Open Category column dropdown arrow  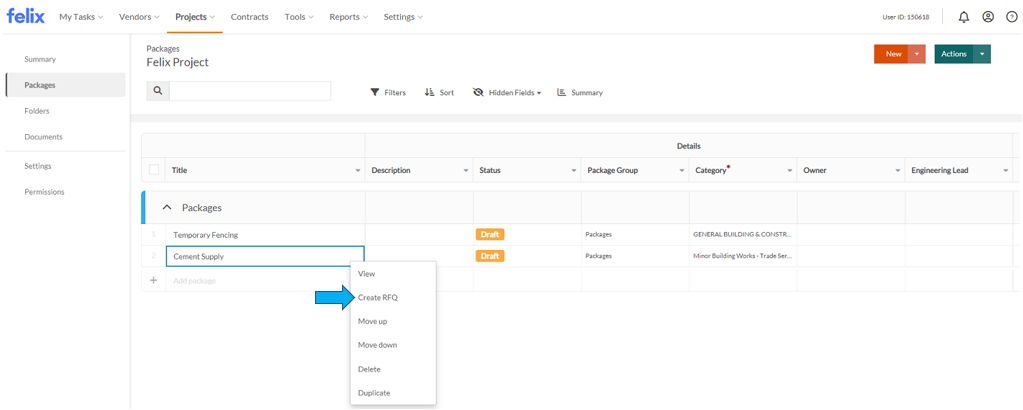pyautogui.click(x=789, y=170)
